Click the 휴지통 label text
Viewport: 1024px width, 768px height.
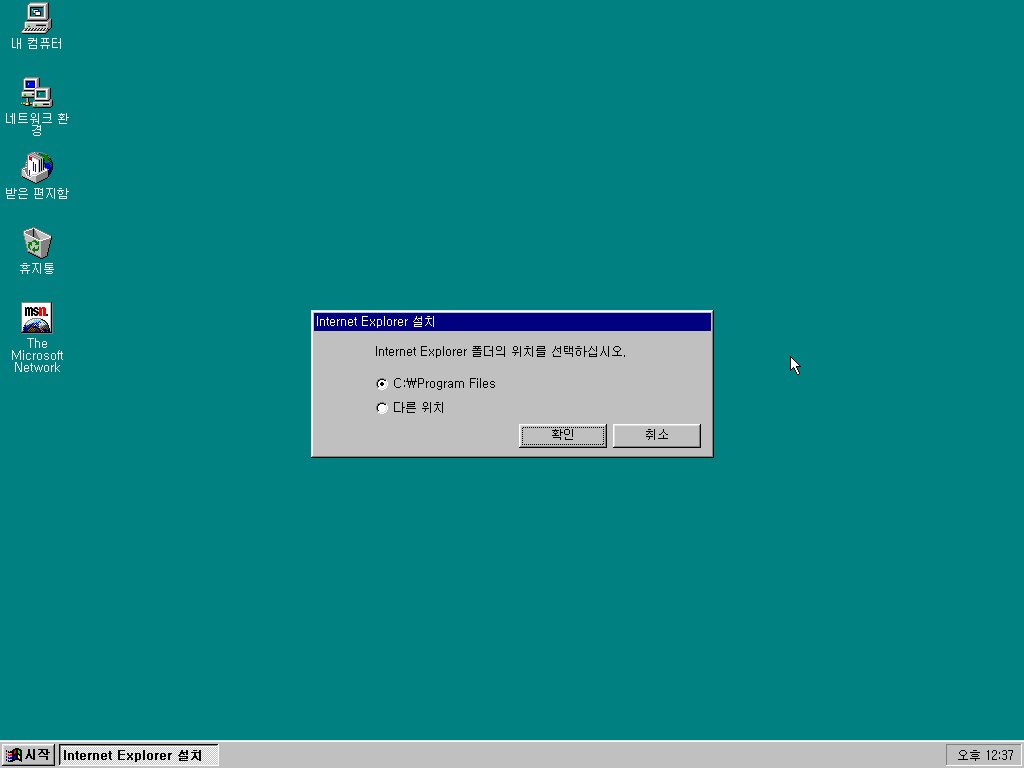coord(37,268)
